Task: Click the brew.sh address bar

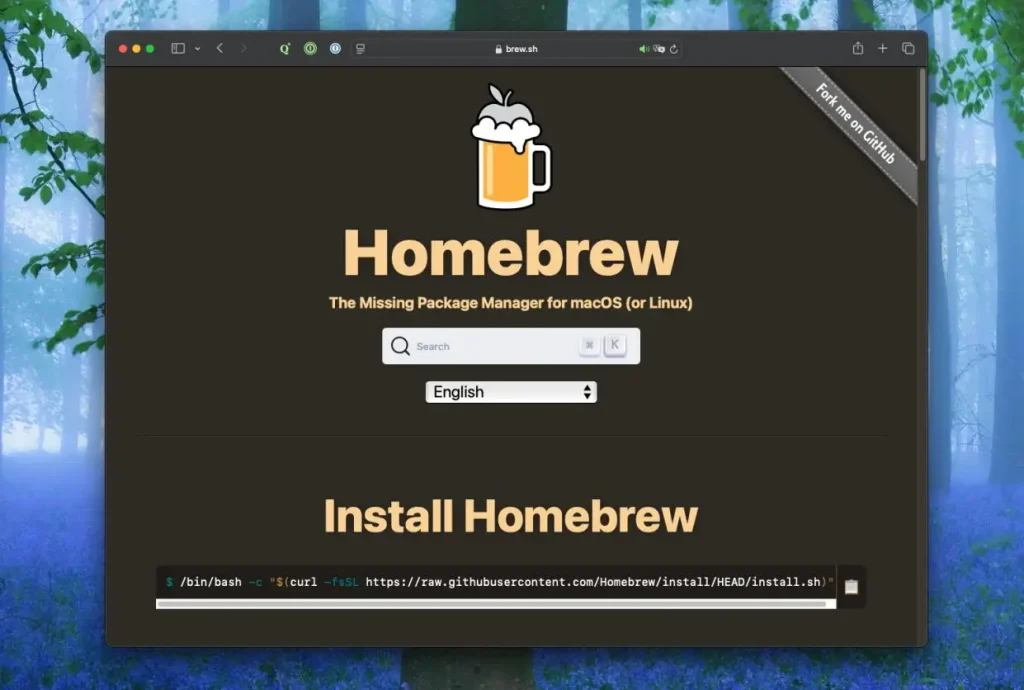Action: 517,49
